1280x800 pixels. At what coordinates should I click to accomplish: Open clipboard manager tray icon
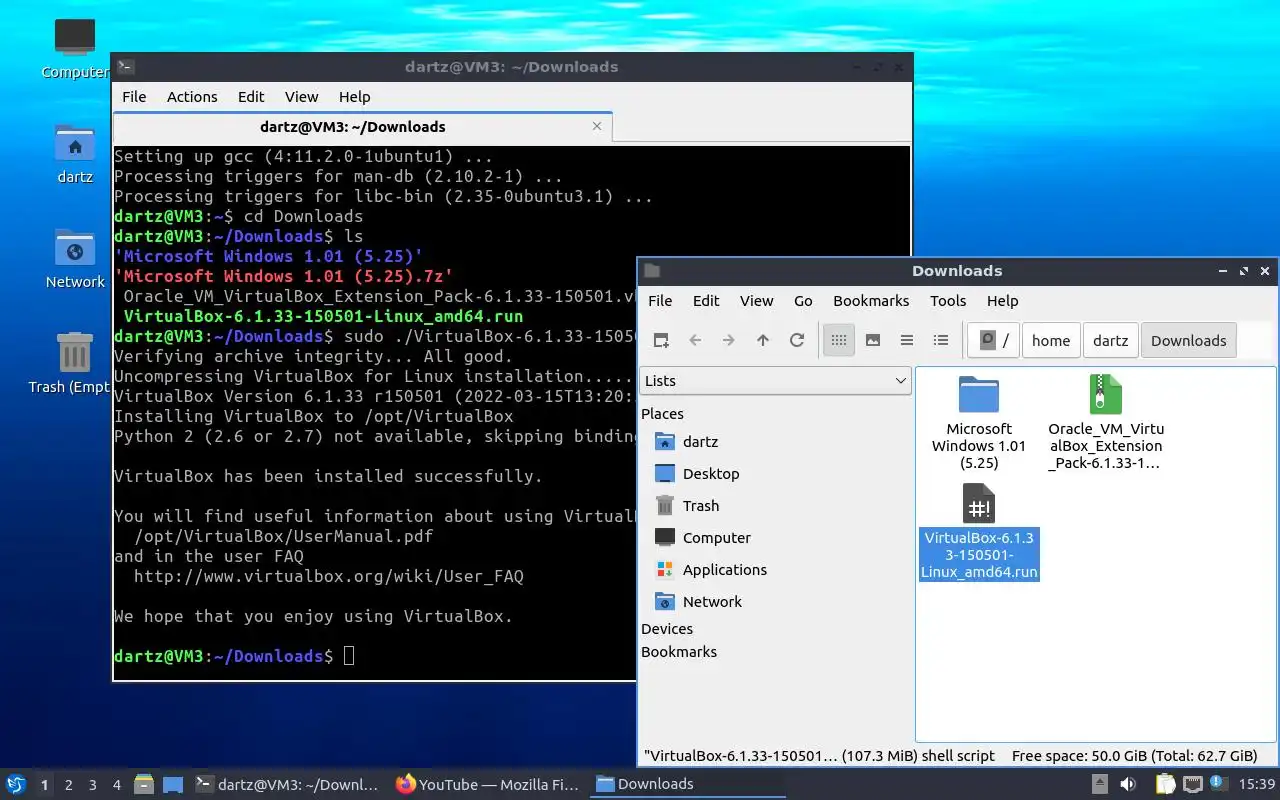[1166, 784]
